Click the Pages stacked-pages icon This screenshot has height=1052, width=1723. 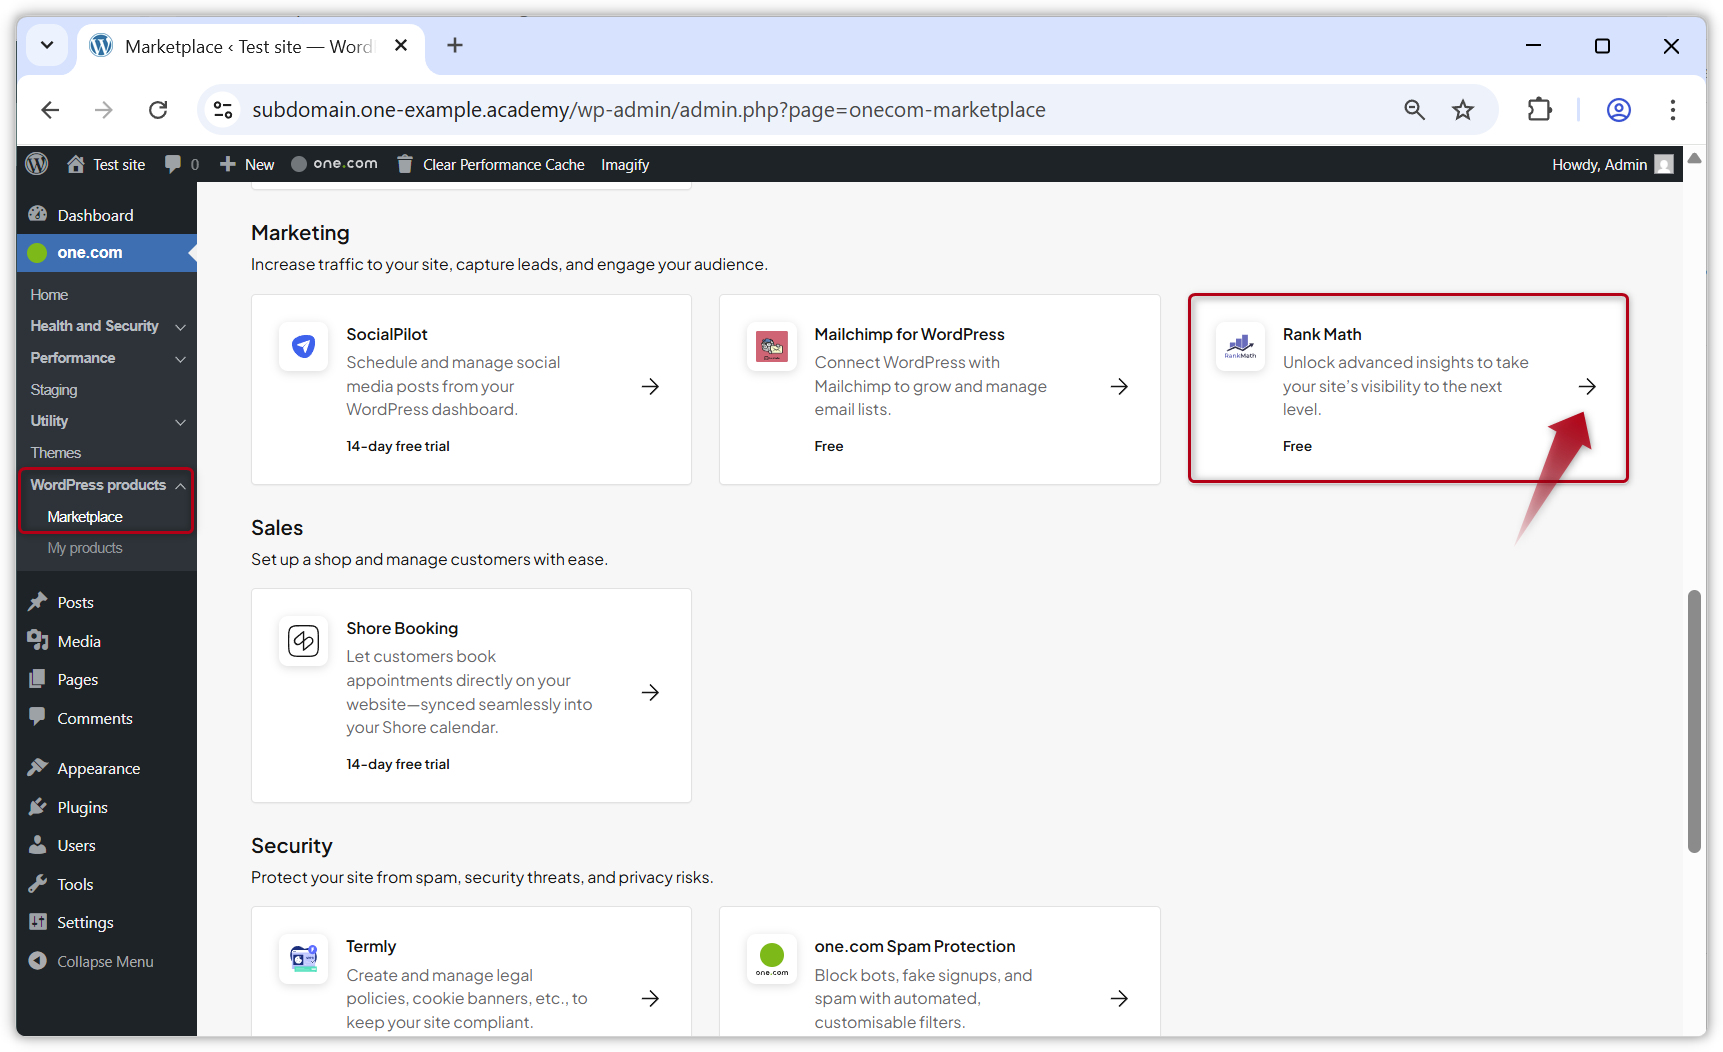coord(38,679)
